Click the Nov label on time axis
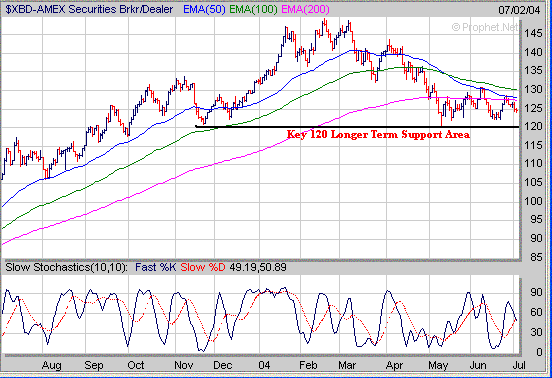Image resolution: width=552 pixels, height=378 pixels. [x=183, y=365]
